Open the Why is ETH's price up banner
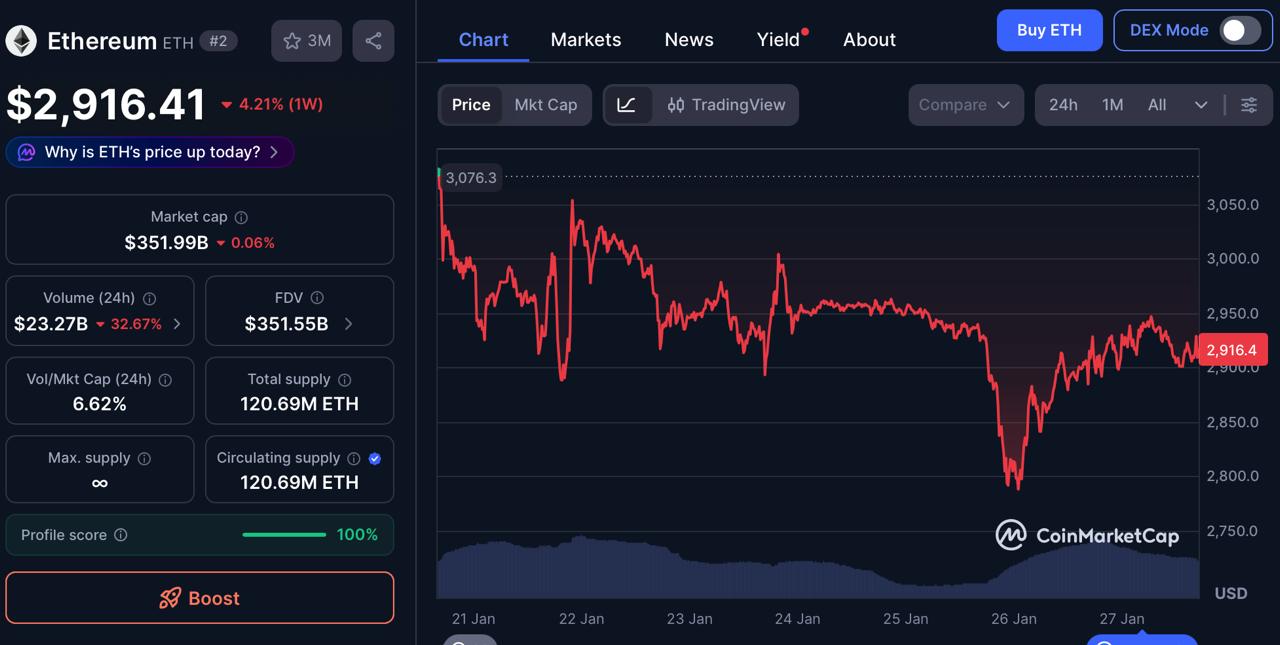 [148, 151]
